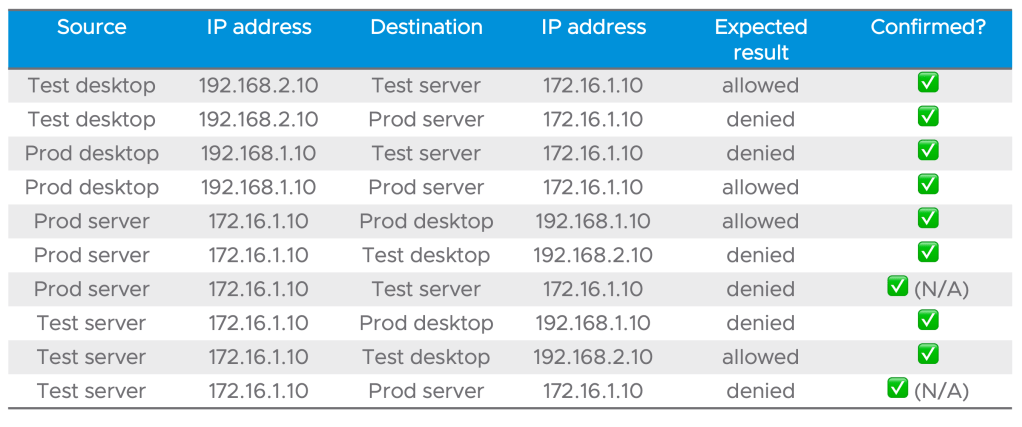Click destination IP 192.168.2.10 in a Prod server row
The width and height of the screenshot is (1022, 427).
coord(593,255)
